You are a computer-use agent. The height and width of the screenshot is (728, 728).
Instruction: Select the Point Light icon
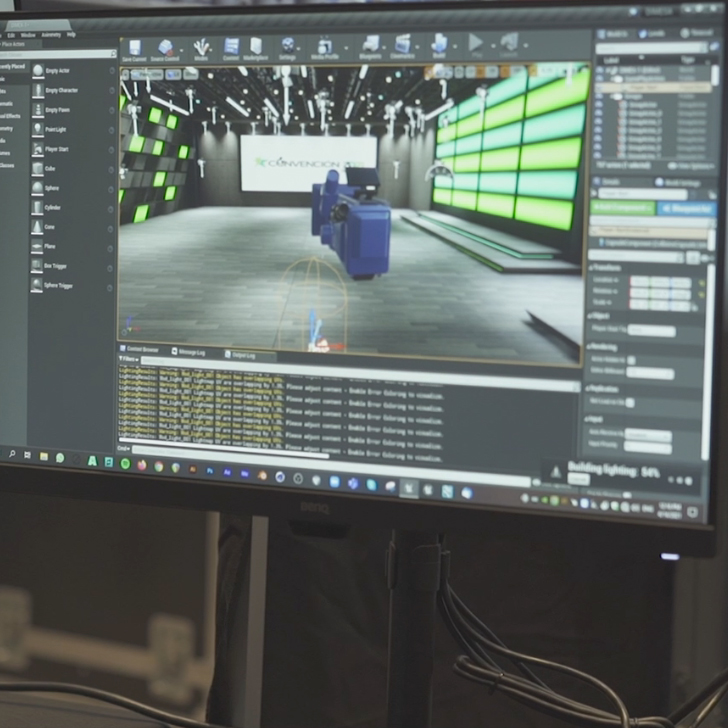coord(38,129)
